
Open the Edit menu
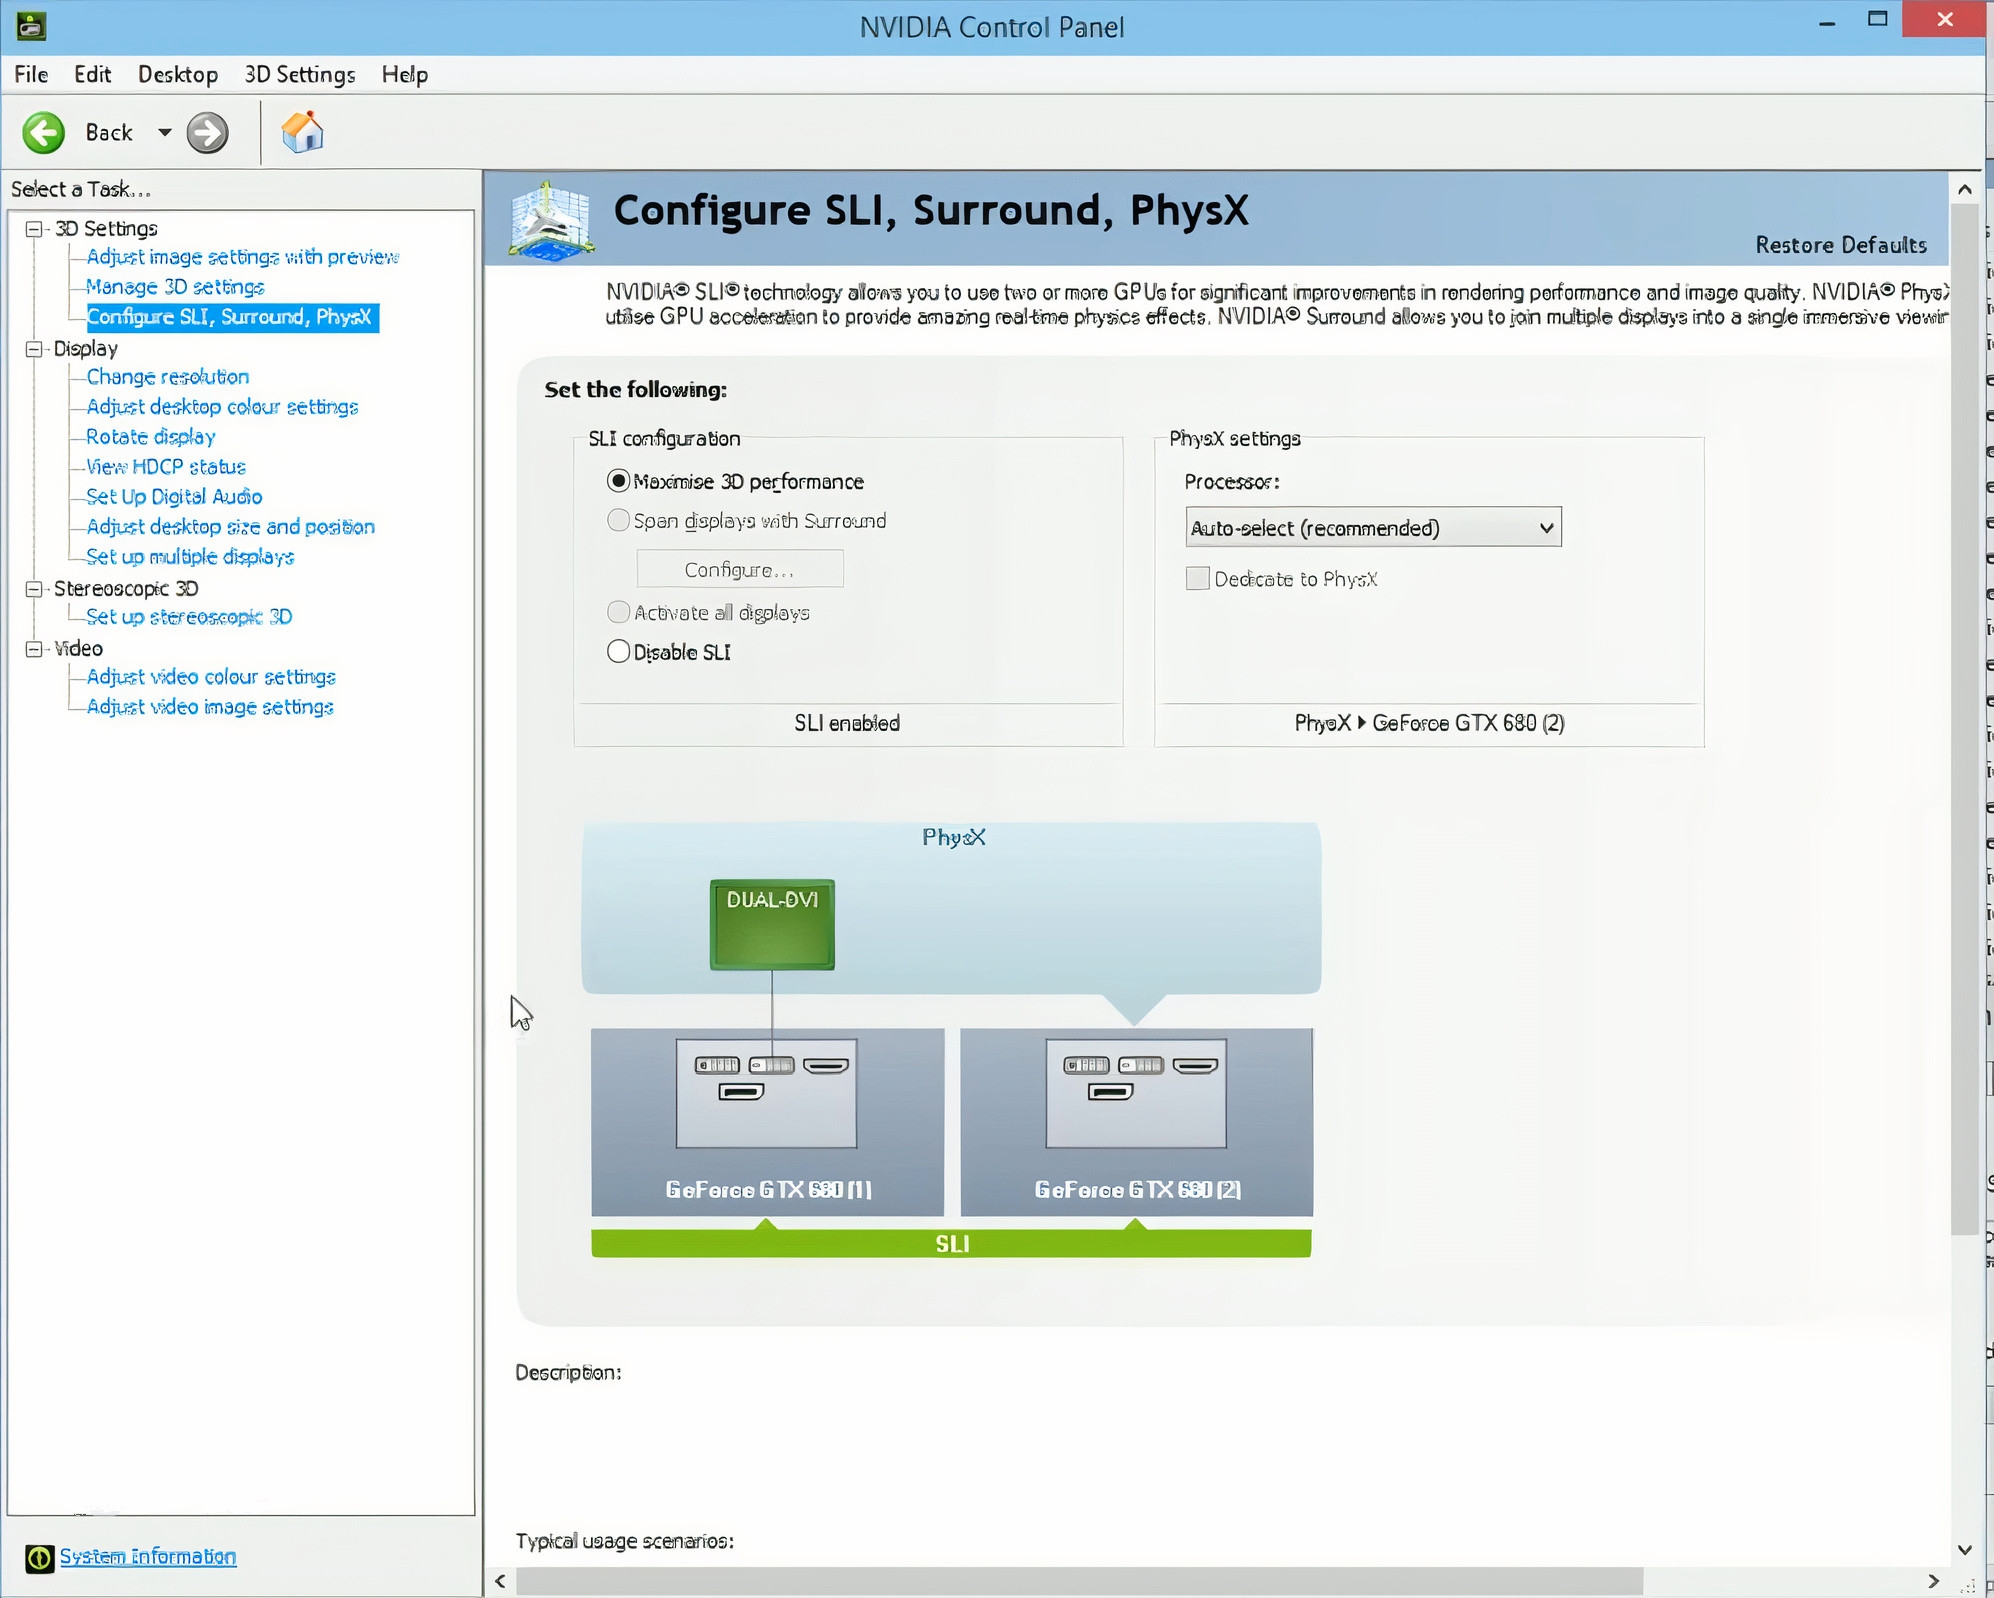point(92,74)
